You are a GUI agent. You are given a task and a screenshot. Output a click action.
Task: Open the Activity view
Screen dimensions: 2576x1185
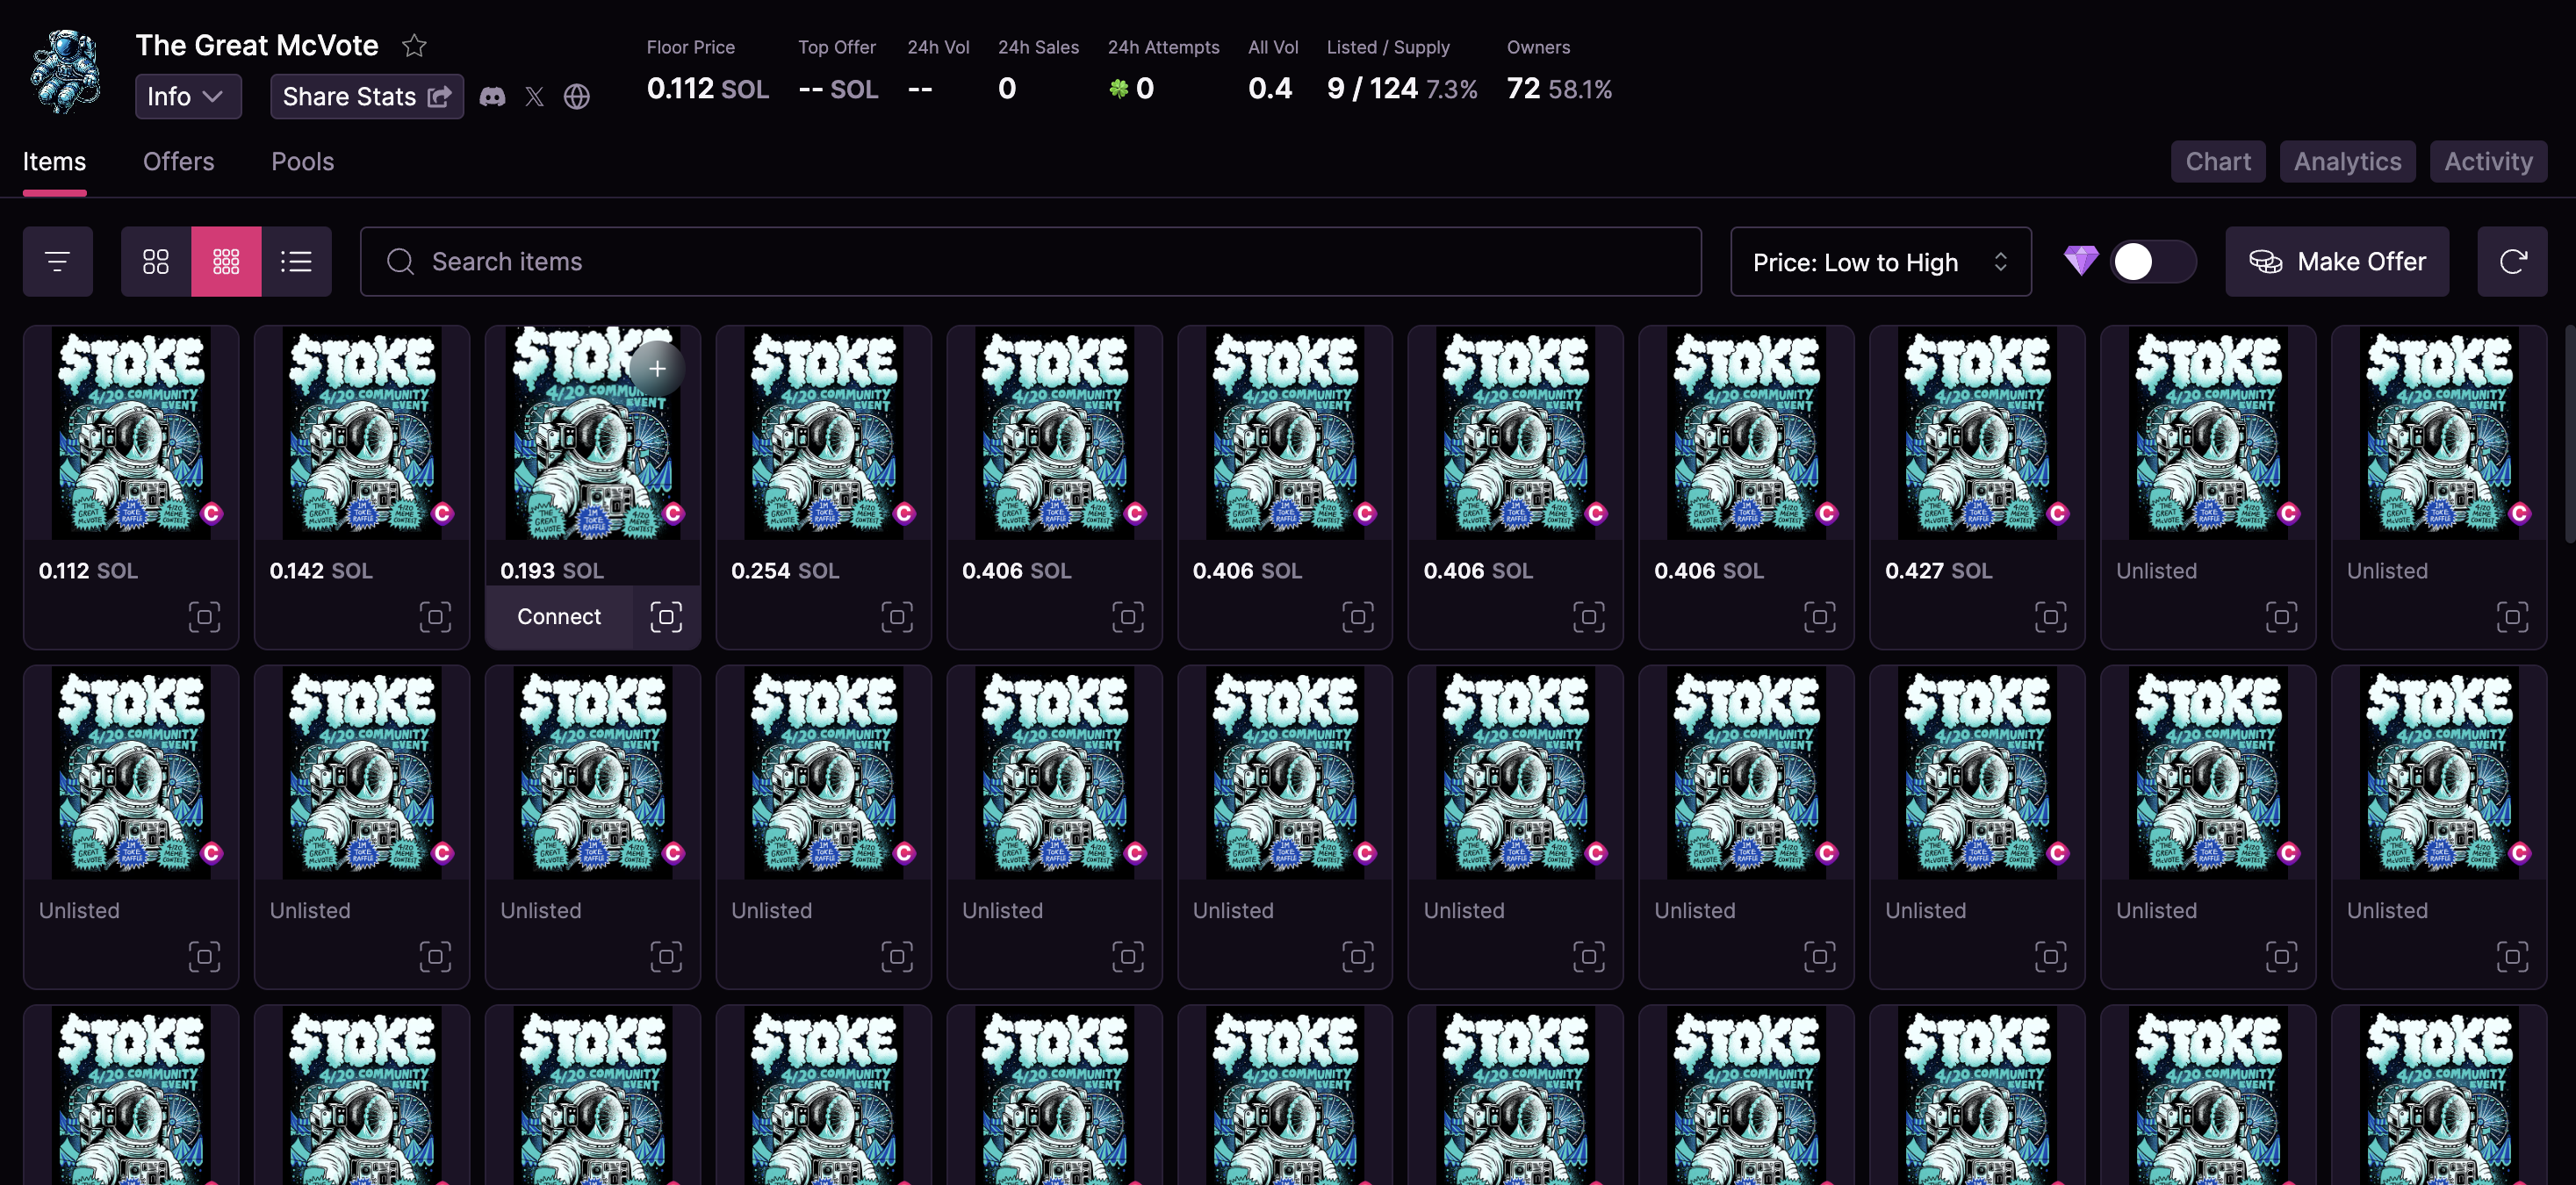click(2487, 161)
